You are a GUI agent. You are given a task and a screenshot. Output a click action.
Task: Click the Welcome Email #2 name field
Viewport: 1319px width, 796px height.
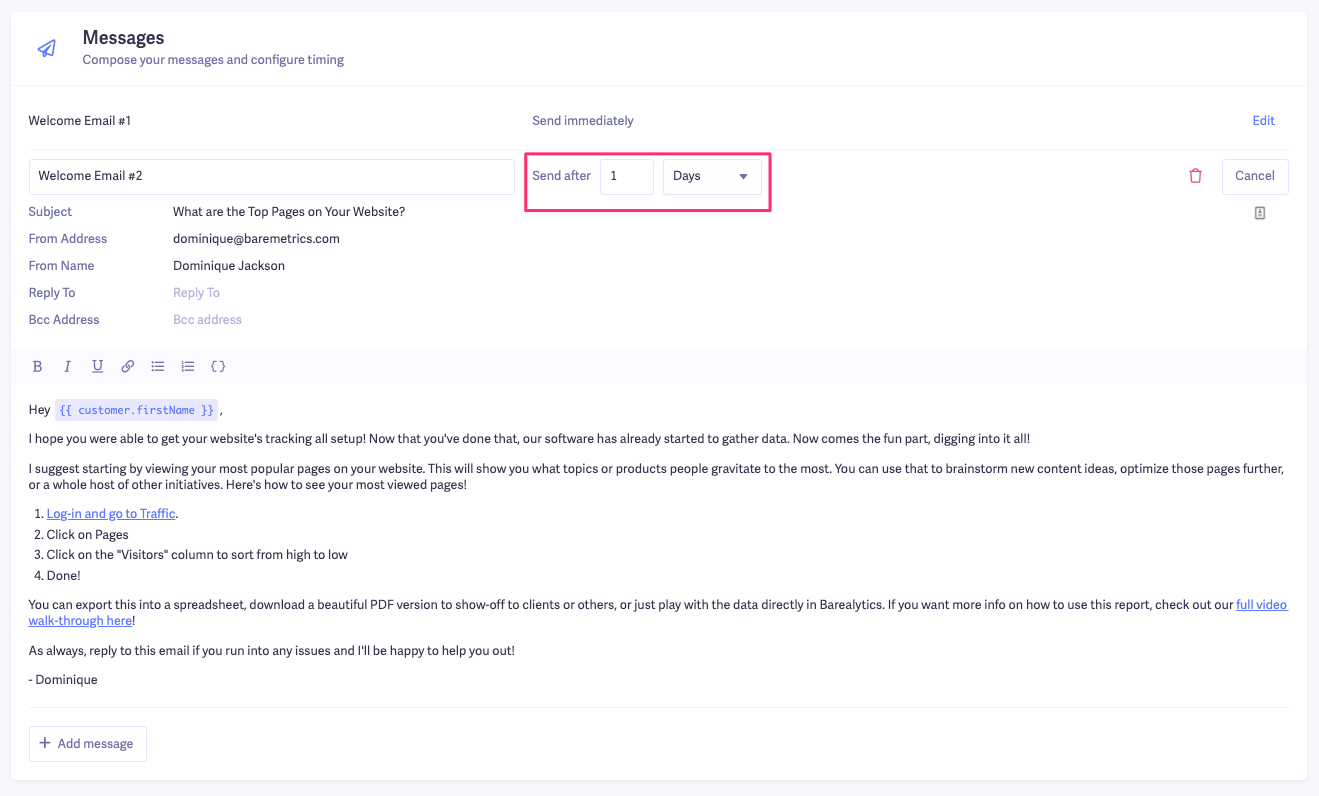[272, 176]
